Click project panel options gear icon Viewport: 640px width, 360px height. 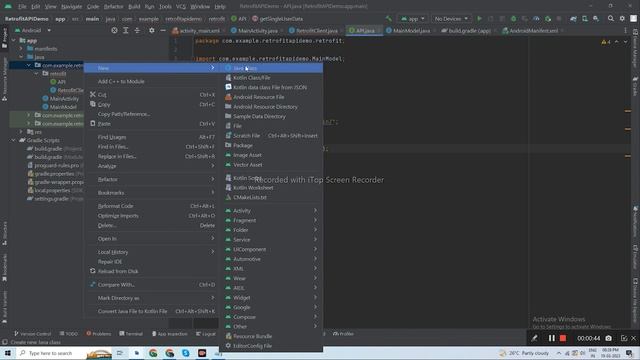(x=151, y=31)
